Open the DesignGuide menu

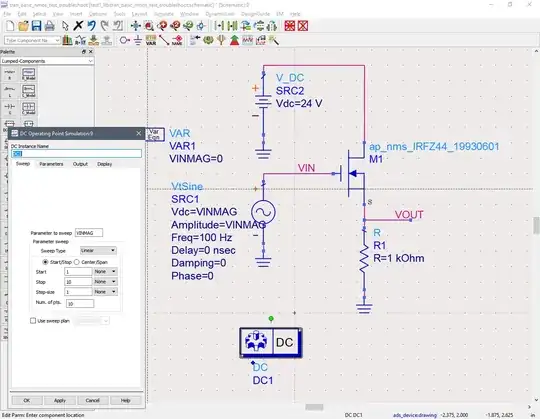click(x=255, y=14)
